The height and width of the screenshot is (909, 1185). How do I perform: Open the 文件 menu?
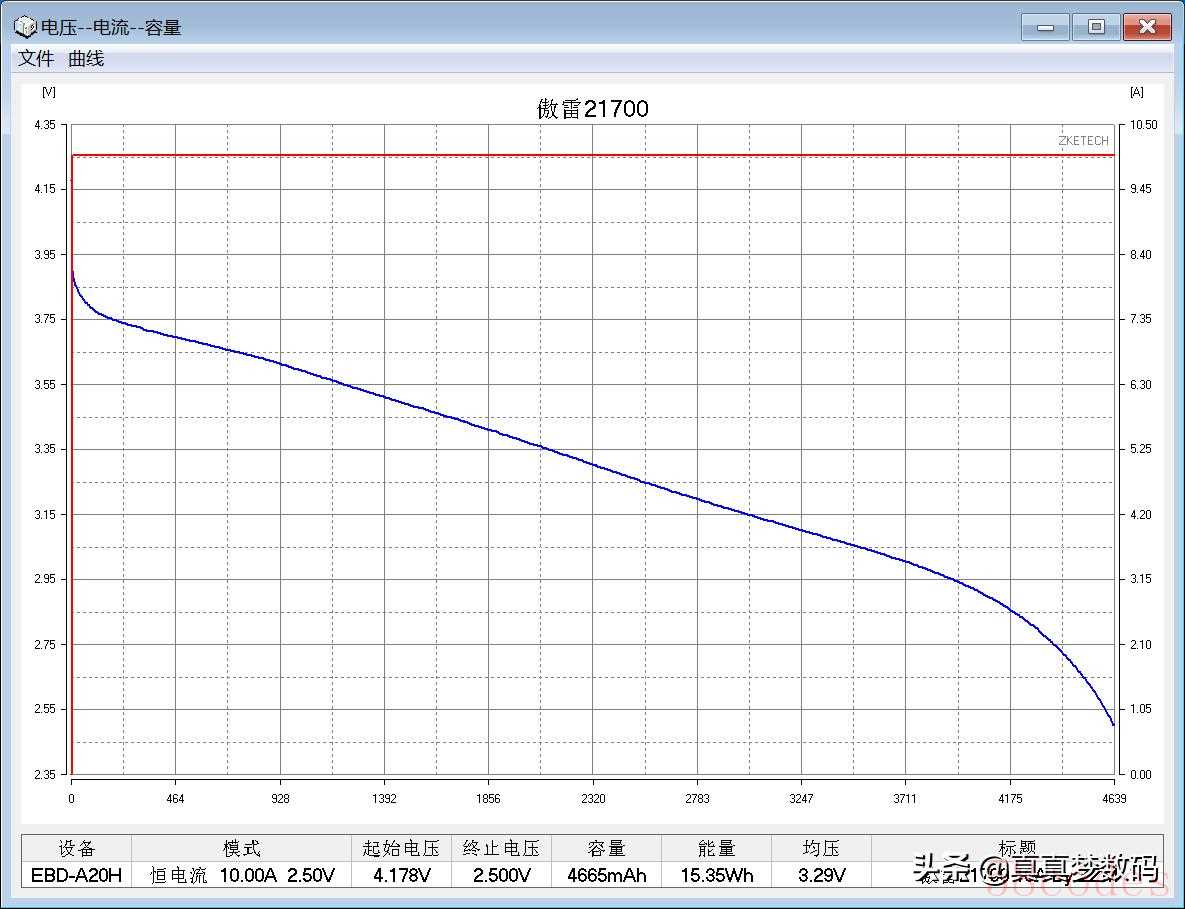pos(36,58)
